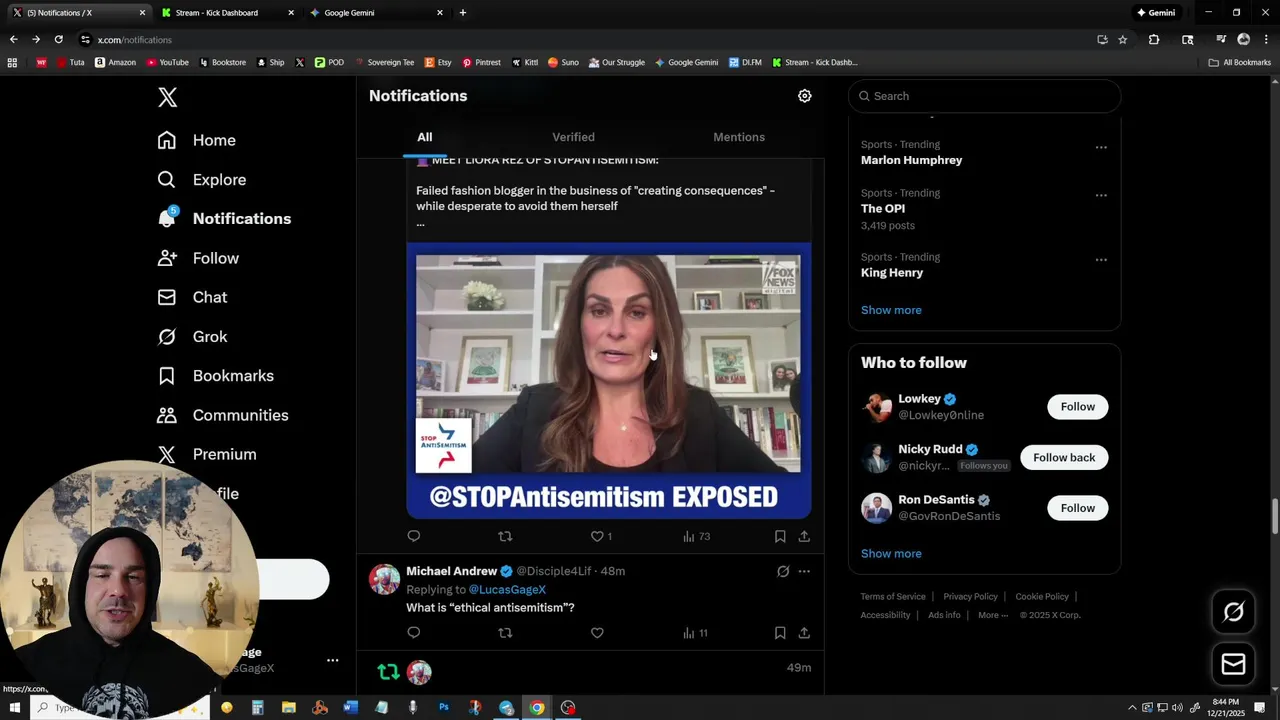Open more options for King Henry trend

pyautogui.click(x=1101, y=259)
